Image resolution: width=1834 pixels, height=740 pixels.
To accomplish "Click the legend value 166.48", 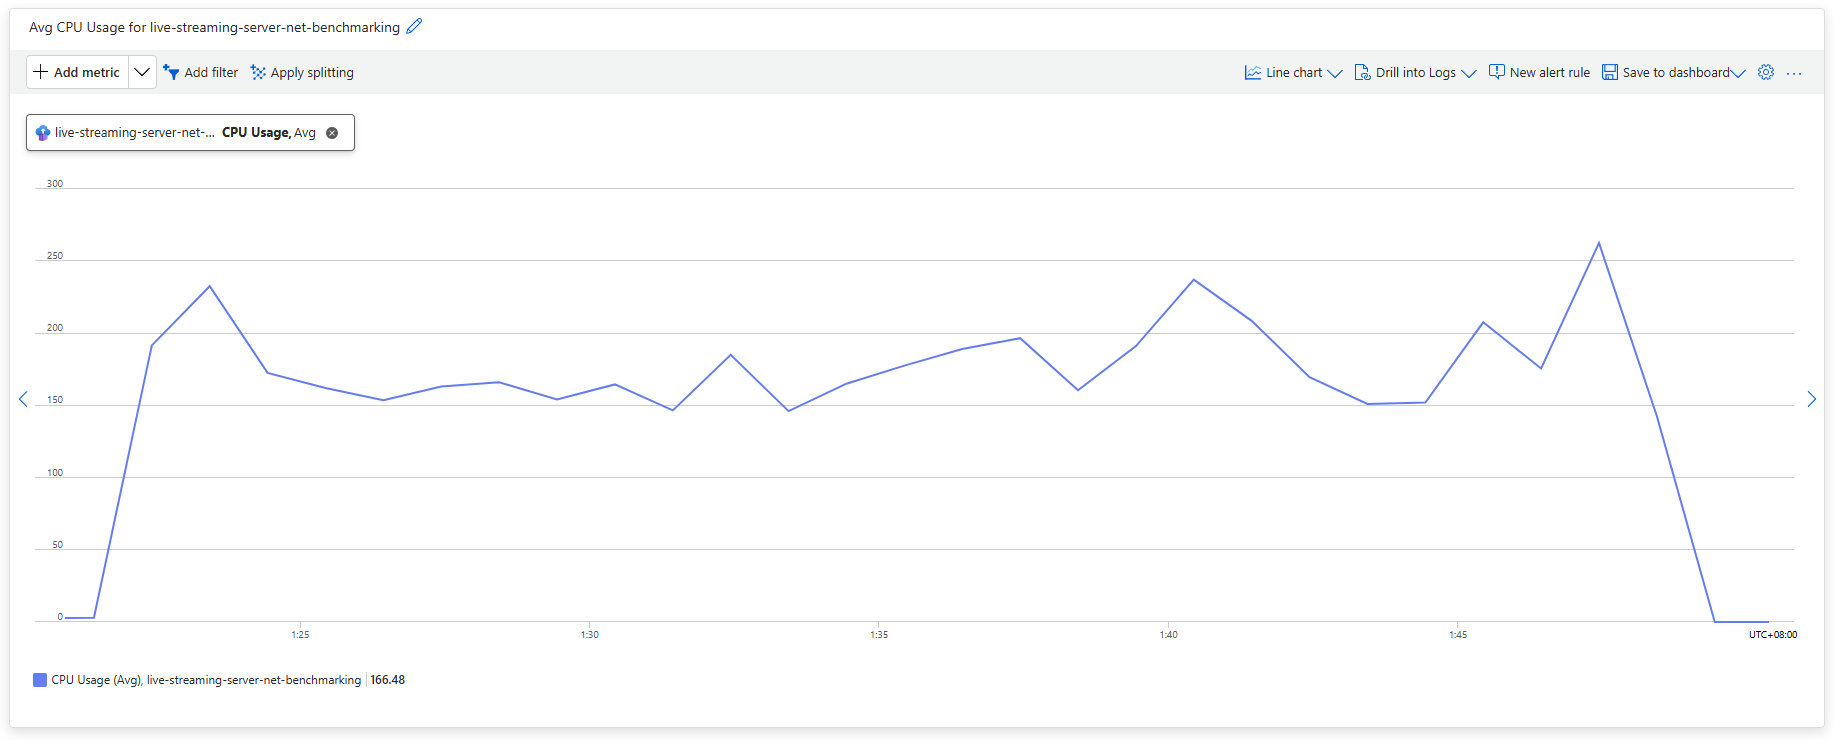I will tap(388, 680).
